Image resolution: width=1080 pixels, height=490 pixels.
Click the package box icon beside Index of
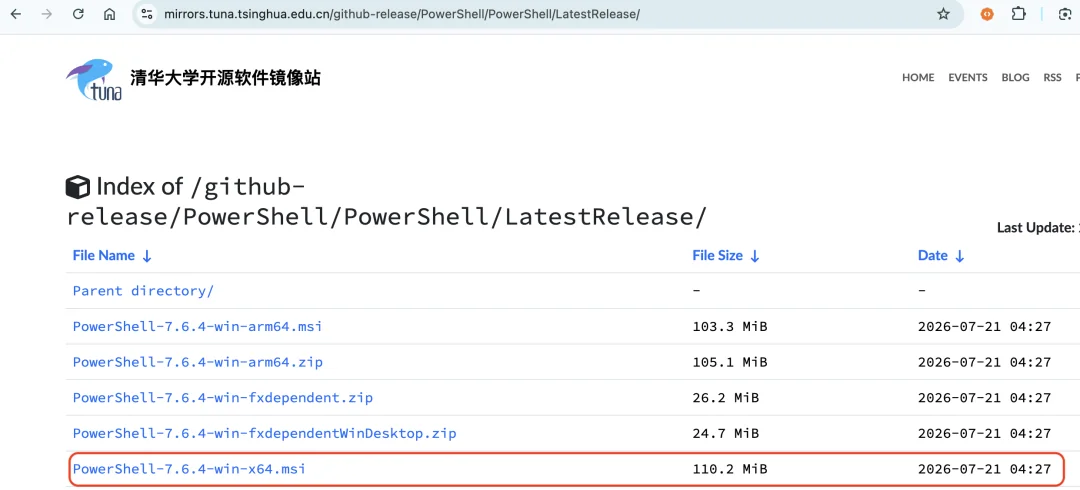point(78,187)
